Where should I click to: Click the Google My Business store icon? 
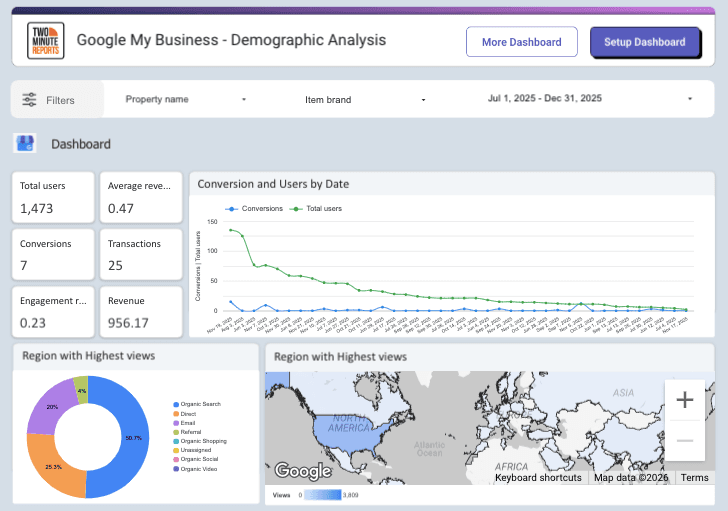[25, 144]
